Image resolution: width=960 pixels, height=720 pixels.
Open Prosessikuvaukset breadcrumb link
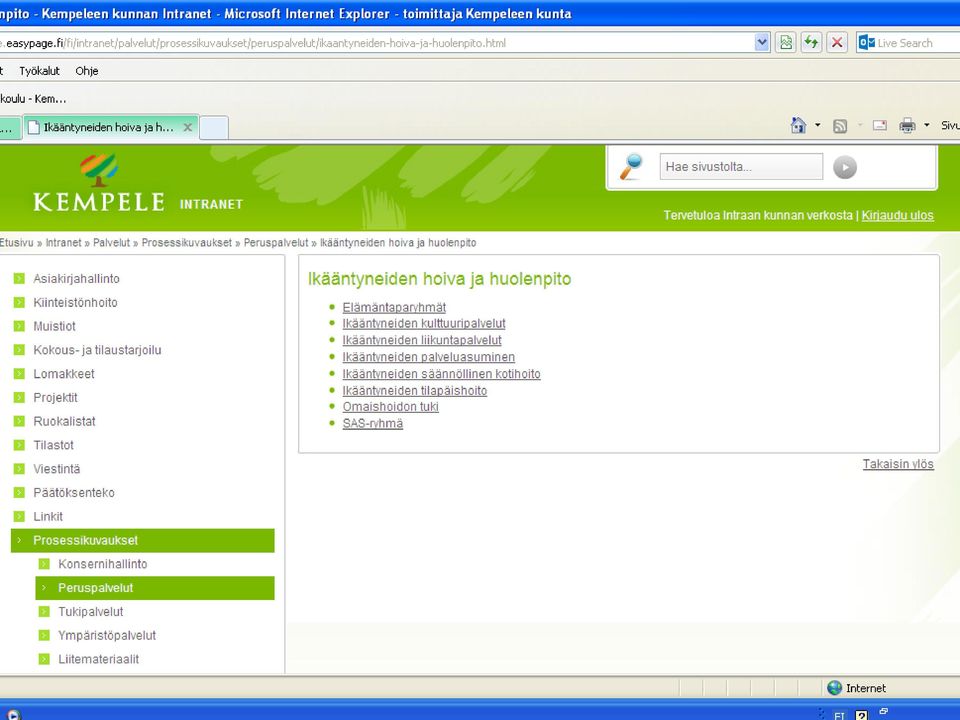point(187,242)
